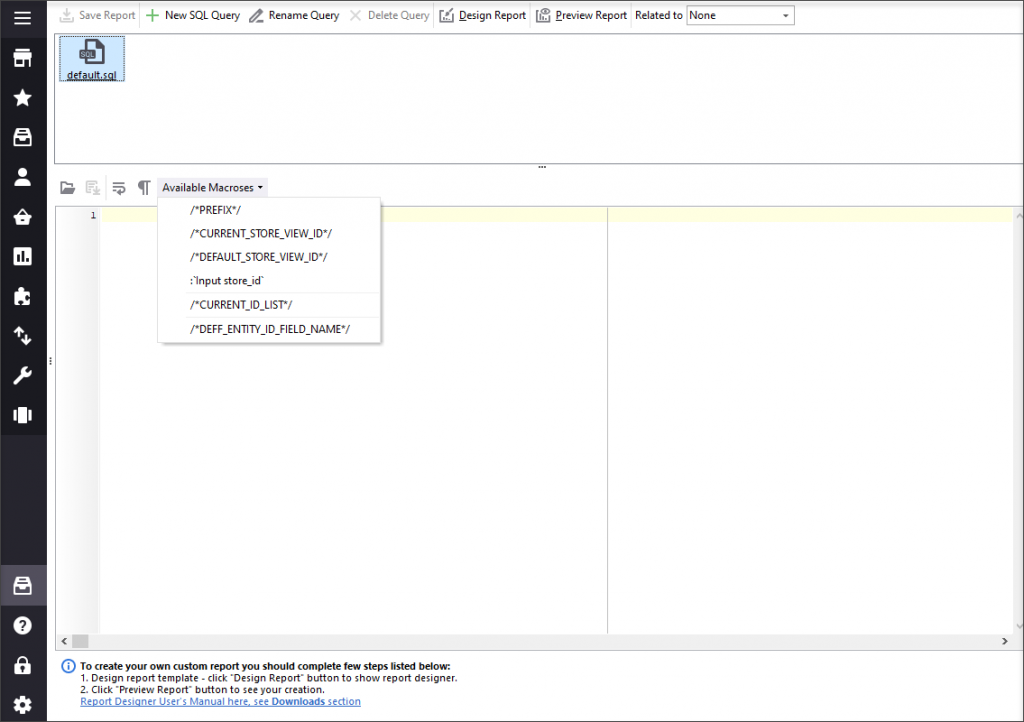This screenshot has width=1024, height=722.
Task: Open the star favorites sidebar icon
Action: 22,98
